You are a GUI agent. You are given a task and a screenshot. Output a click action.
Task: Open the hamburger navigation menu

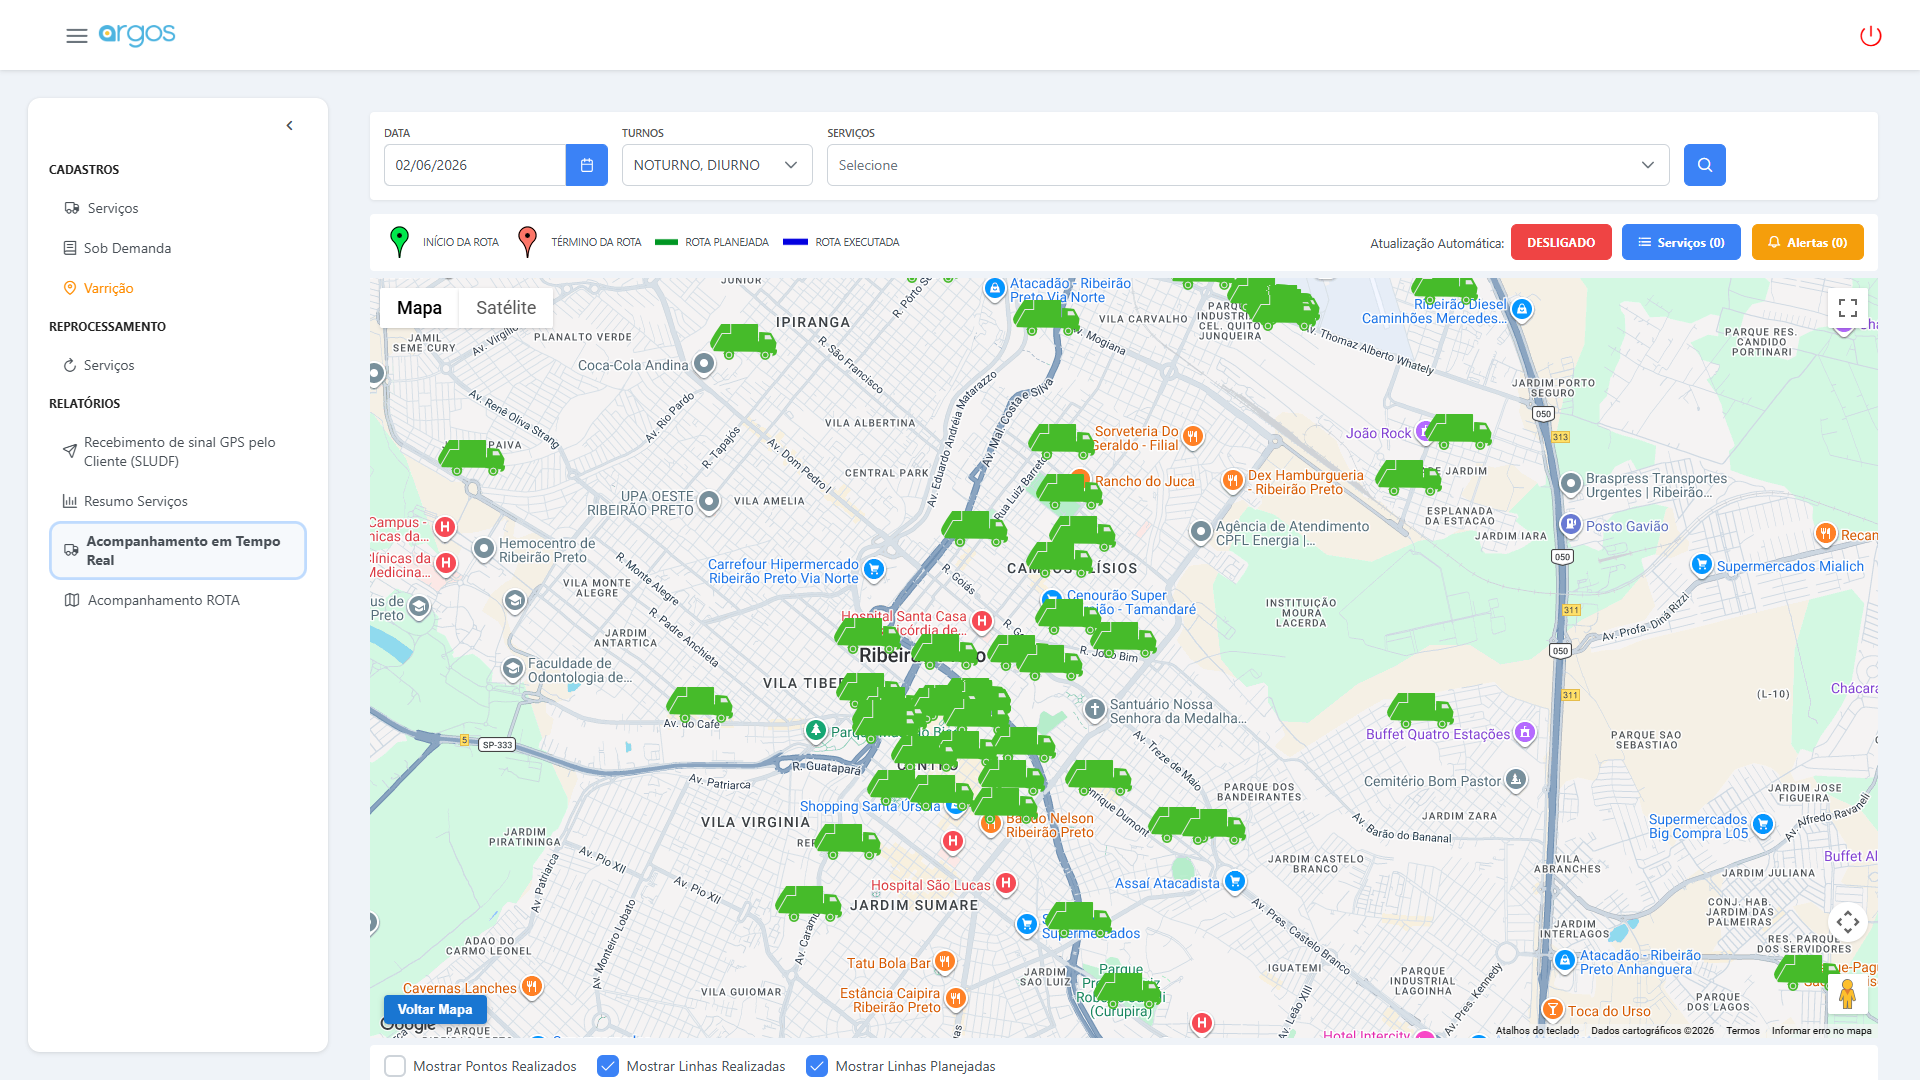(x=77, y=36)
